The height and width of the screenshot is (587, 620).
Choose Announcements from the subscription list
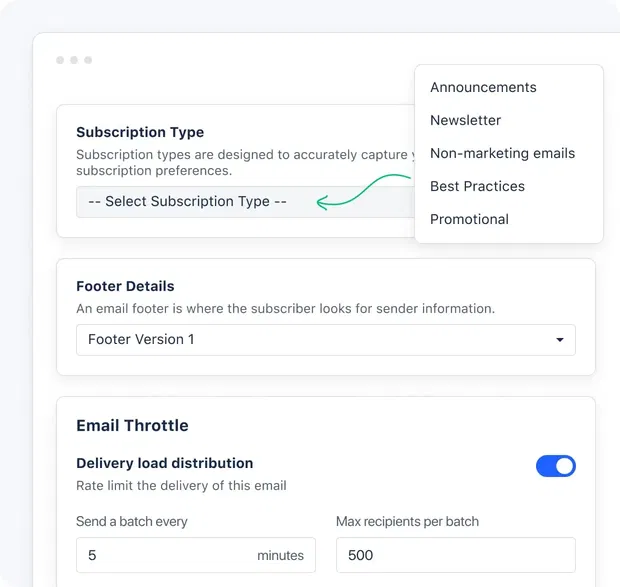(483, 87)
